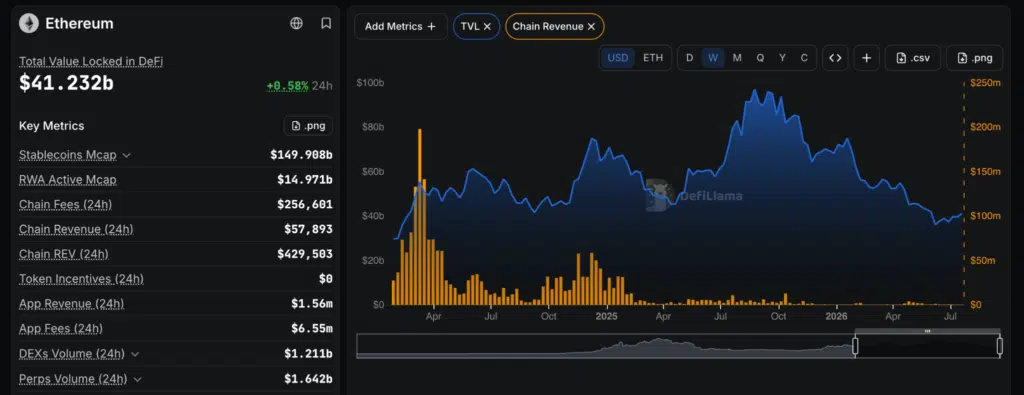
Task: Click the +0.58% 24h change value
Action: 287,86
